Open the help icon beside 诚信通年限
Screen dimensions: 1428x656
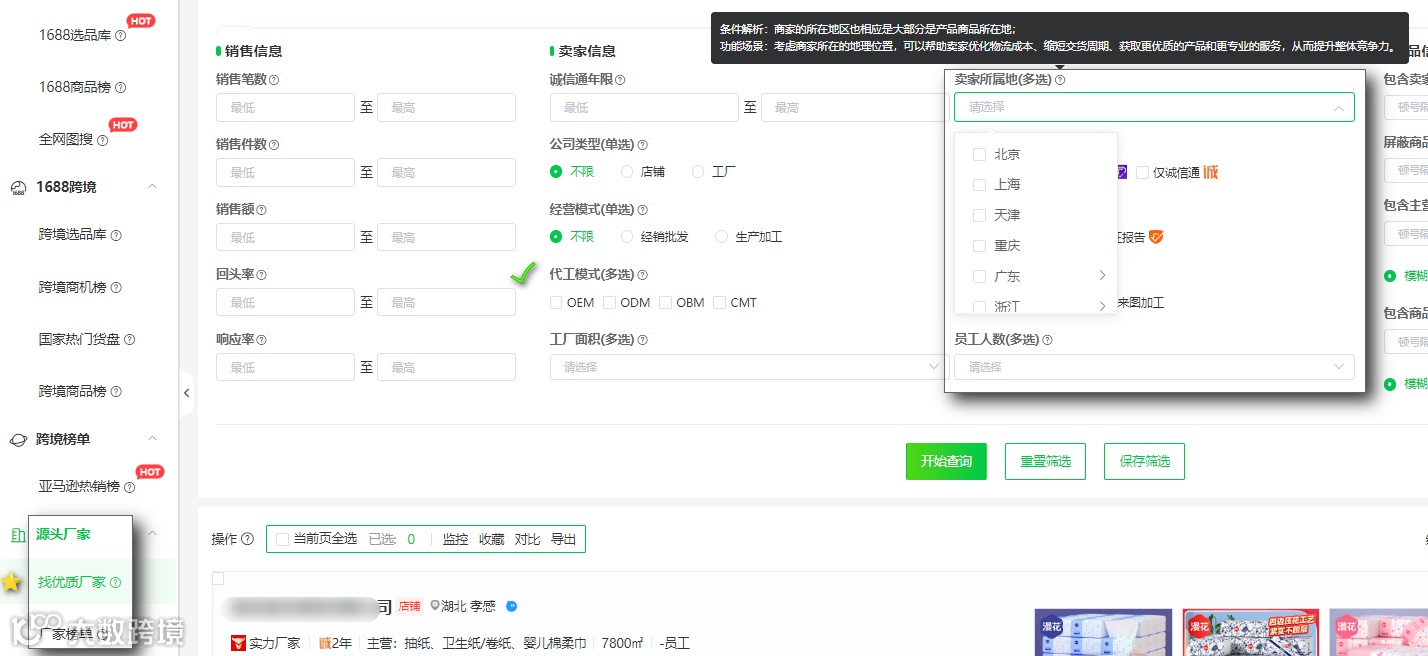620,80
